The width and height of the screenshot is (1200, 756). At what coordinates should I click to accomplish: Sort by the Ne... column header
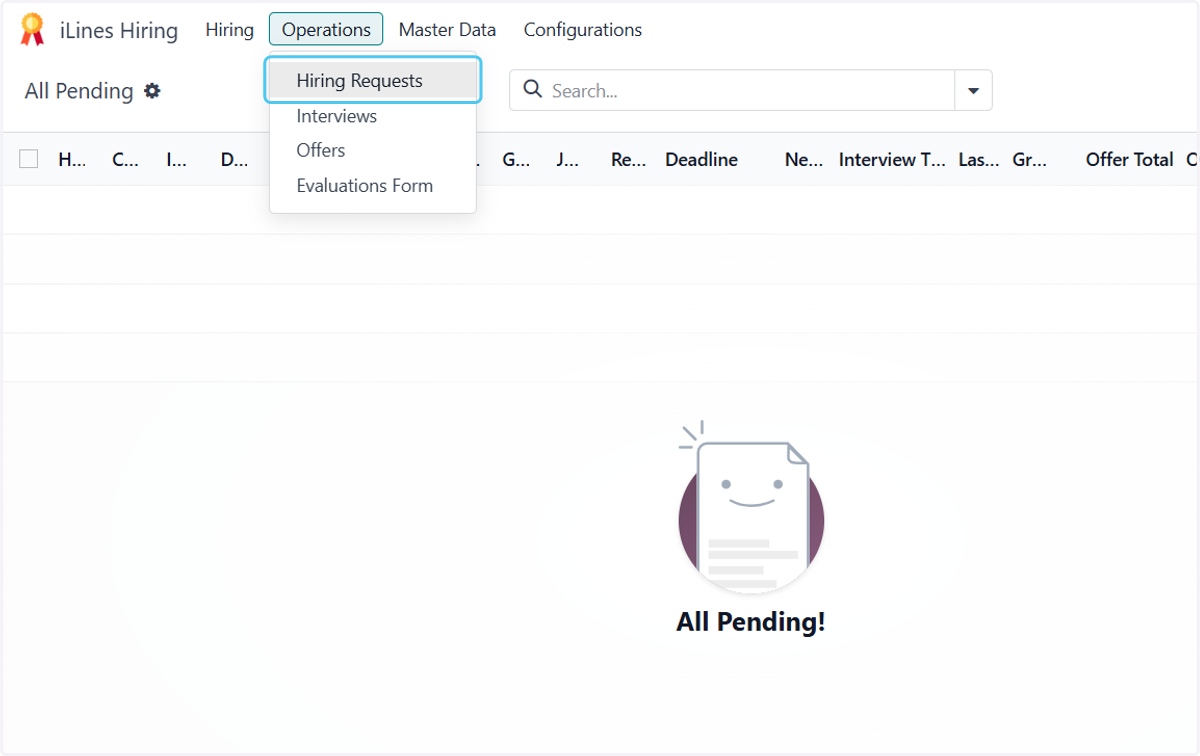[804, 160]
